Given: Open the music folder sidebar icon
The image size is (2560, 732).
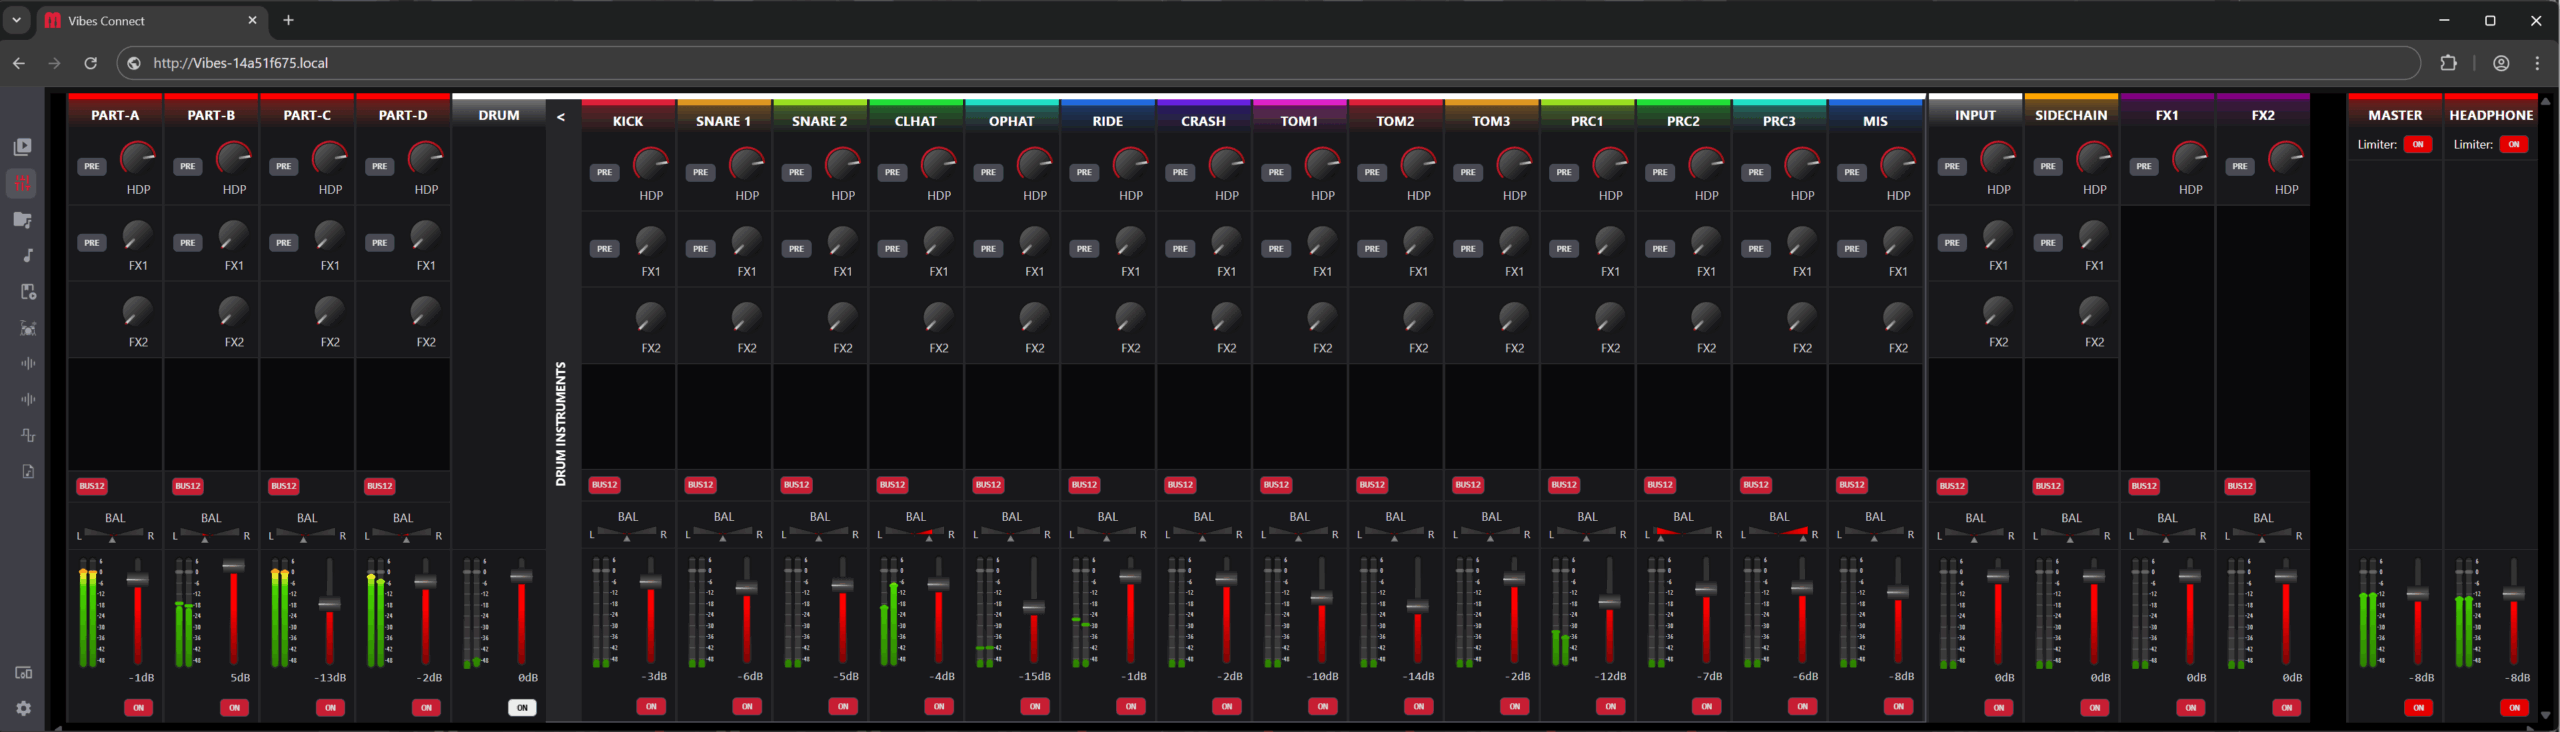Looking at the screenshot, I should tap(22, 220).
